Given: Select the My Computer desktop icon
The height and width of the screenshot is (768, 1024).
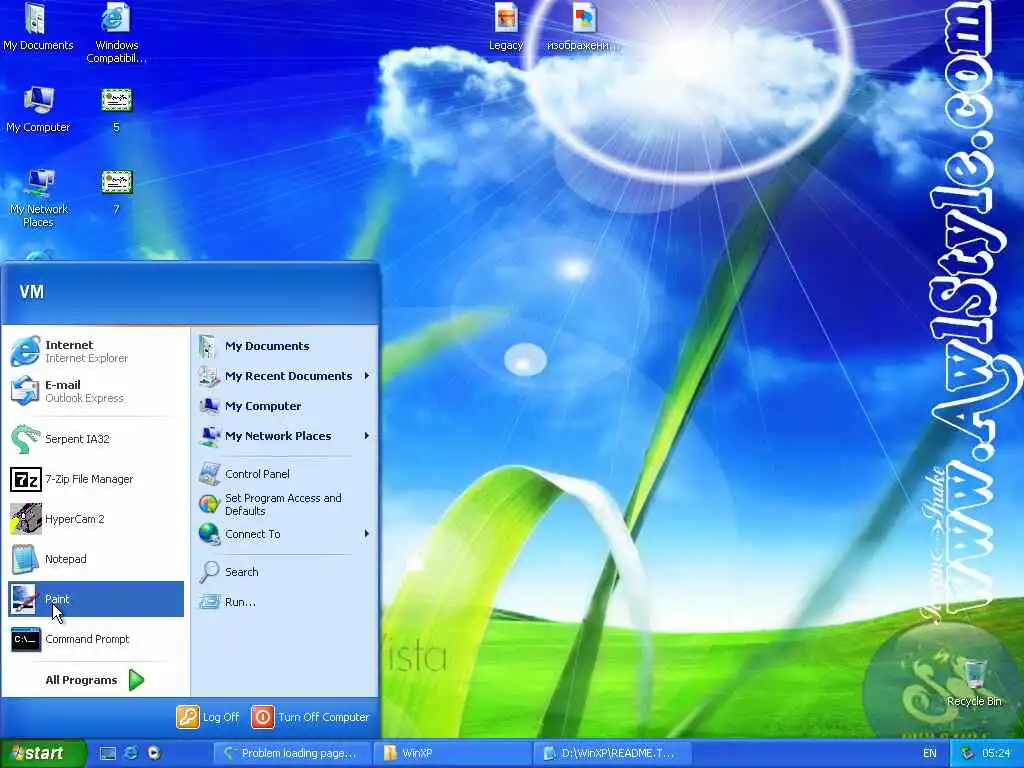Looking at the screenshot, I should [38, 108].
